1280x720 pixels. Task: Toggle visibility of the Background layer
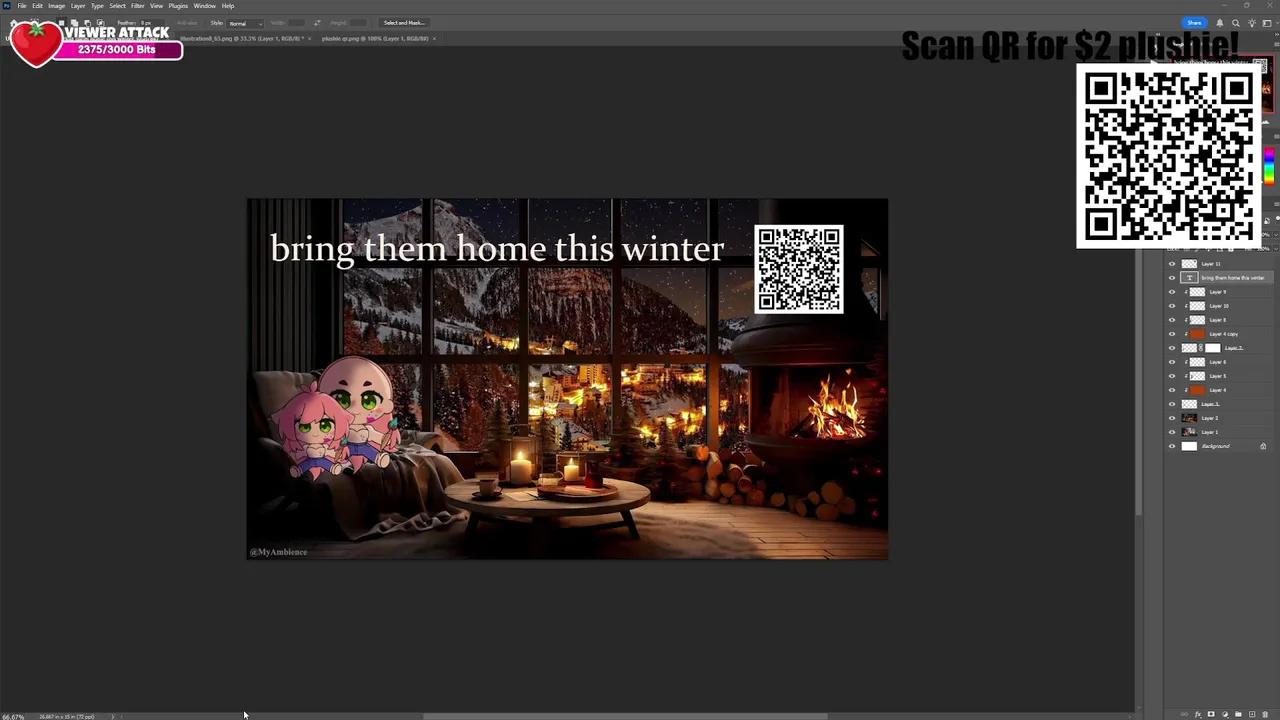coord(1172,446)
